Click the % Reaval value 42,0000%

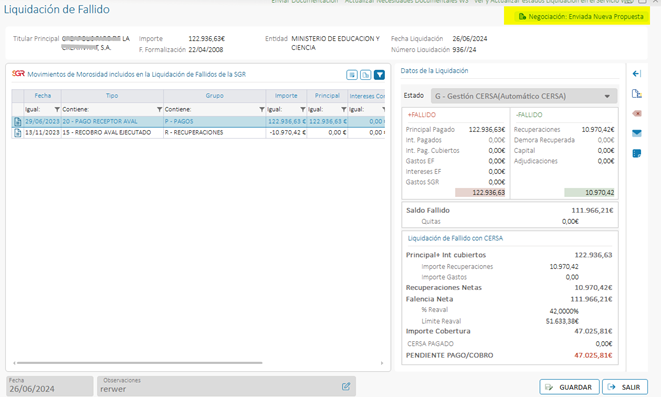pos(564,311)
